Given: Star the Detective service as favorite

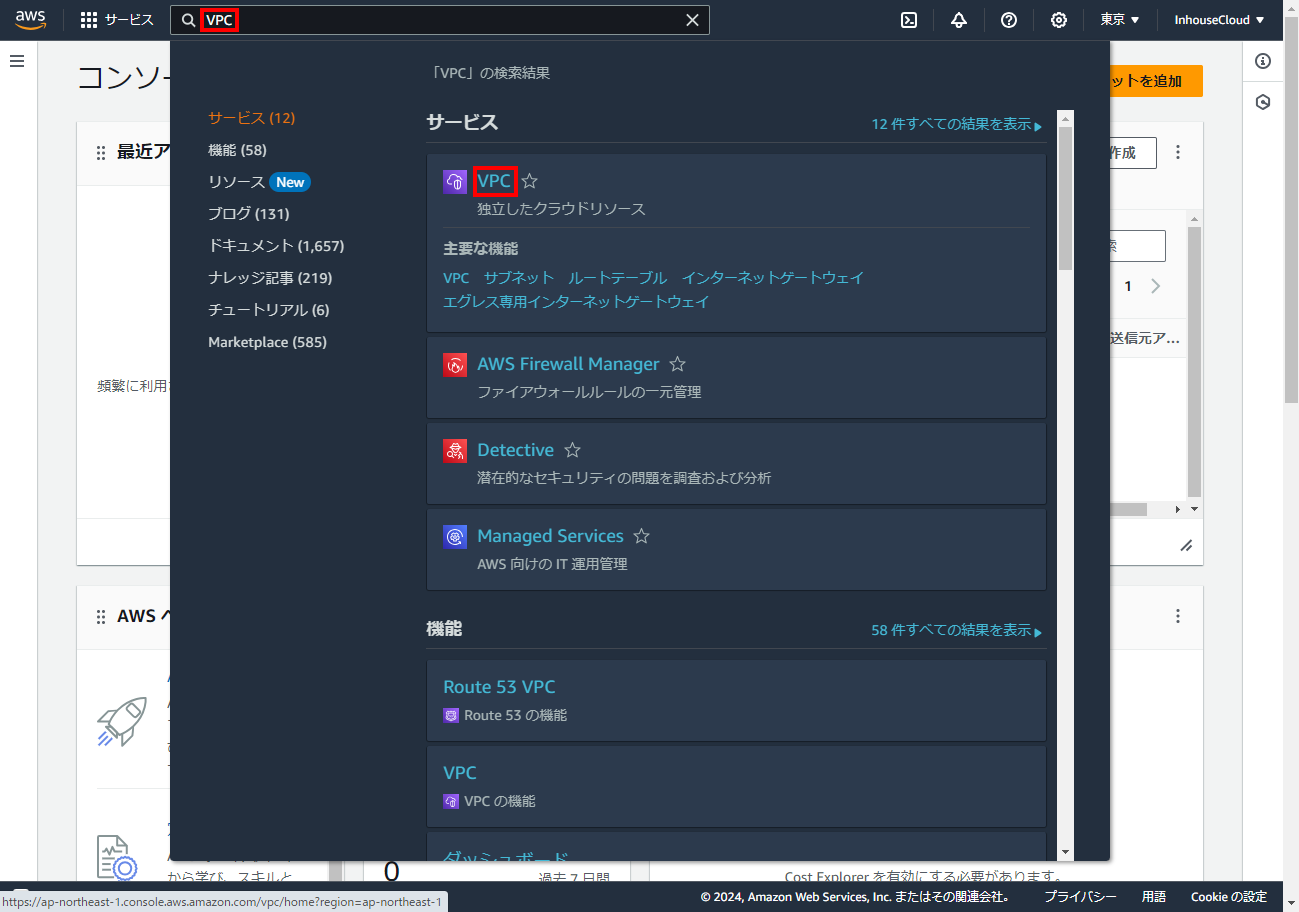Looking at the screenshot, I should [572, 450].
